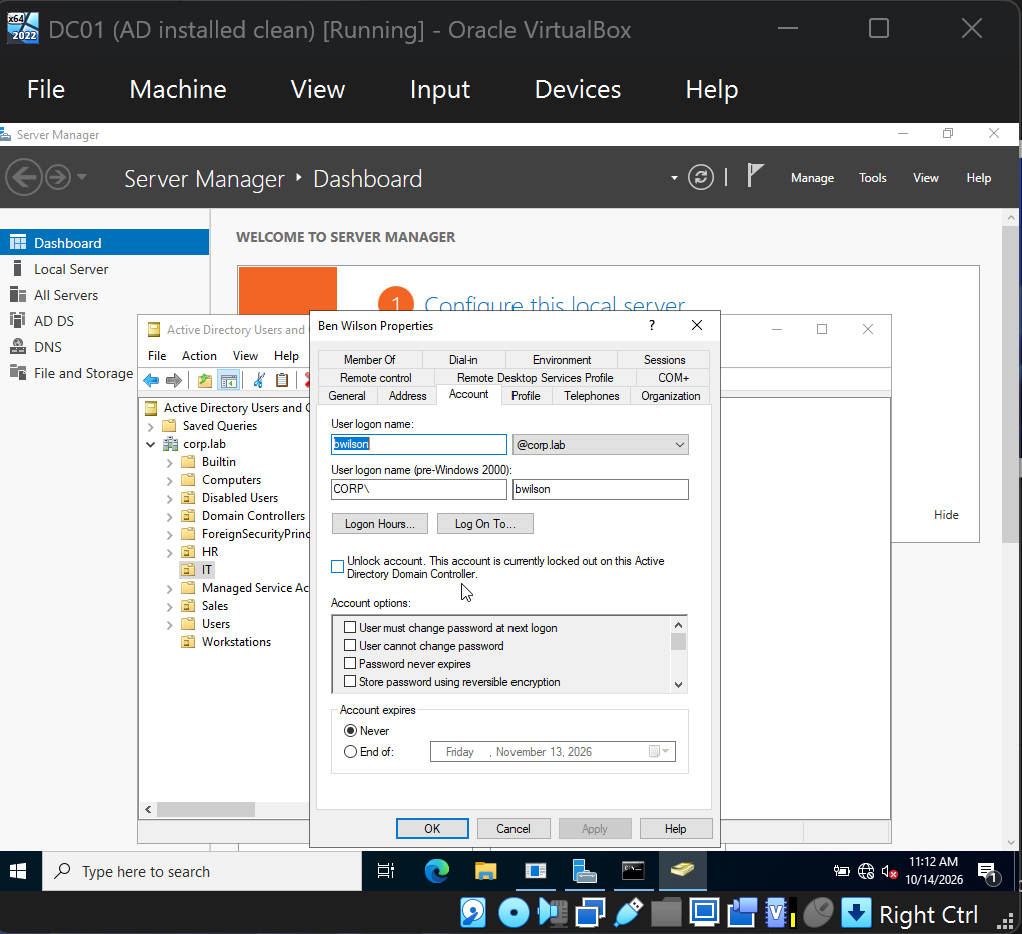Expand the Saved Queries tree node
This screenshot has height=934, width=1022.
151,426
